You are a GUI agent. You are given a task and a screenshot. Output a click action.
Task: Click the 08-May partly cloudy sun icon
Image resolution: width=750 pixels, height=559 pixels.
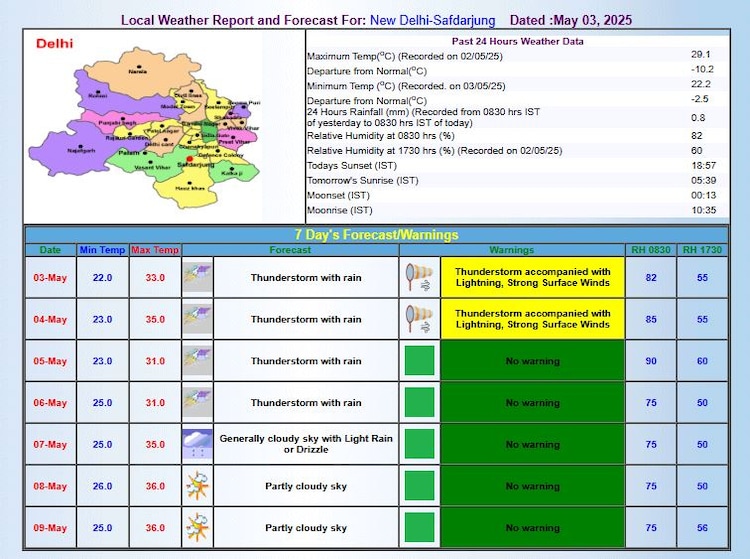(197, 486)
